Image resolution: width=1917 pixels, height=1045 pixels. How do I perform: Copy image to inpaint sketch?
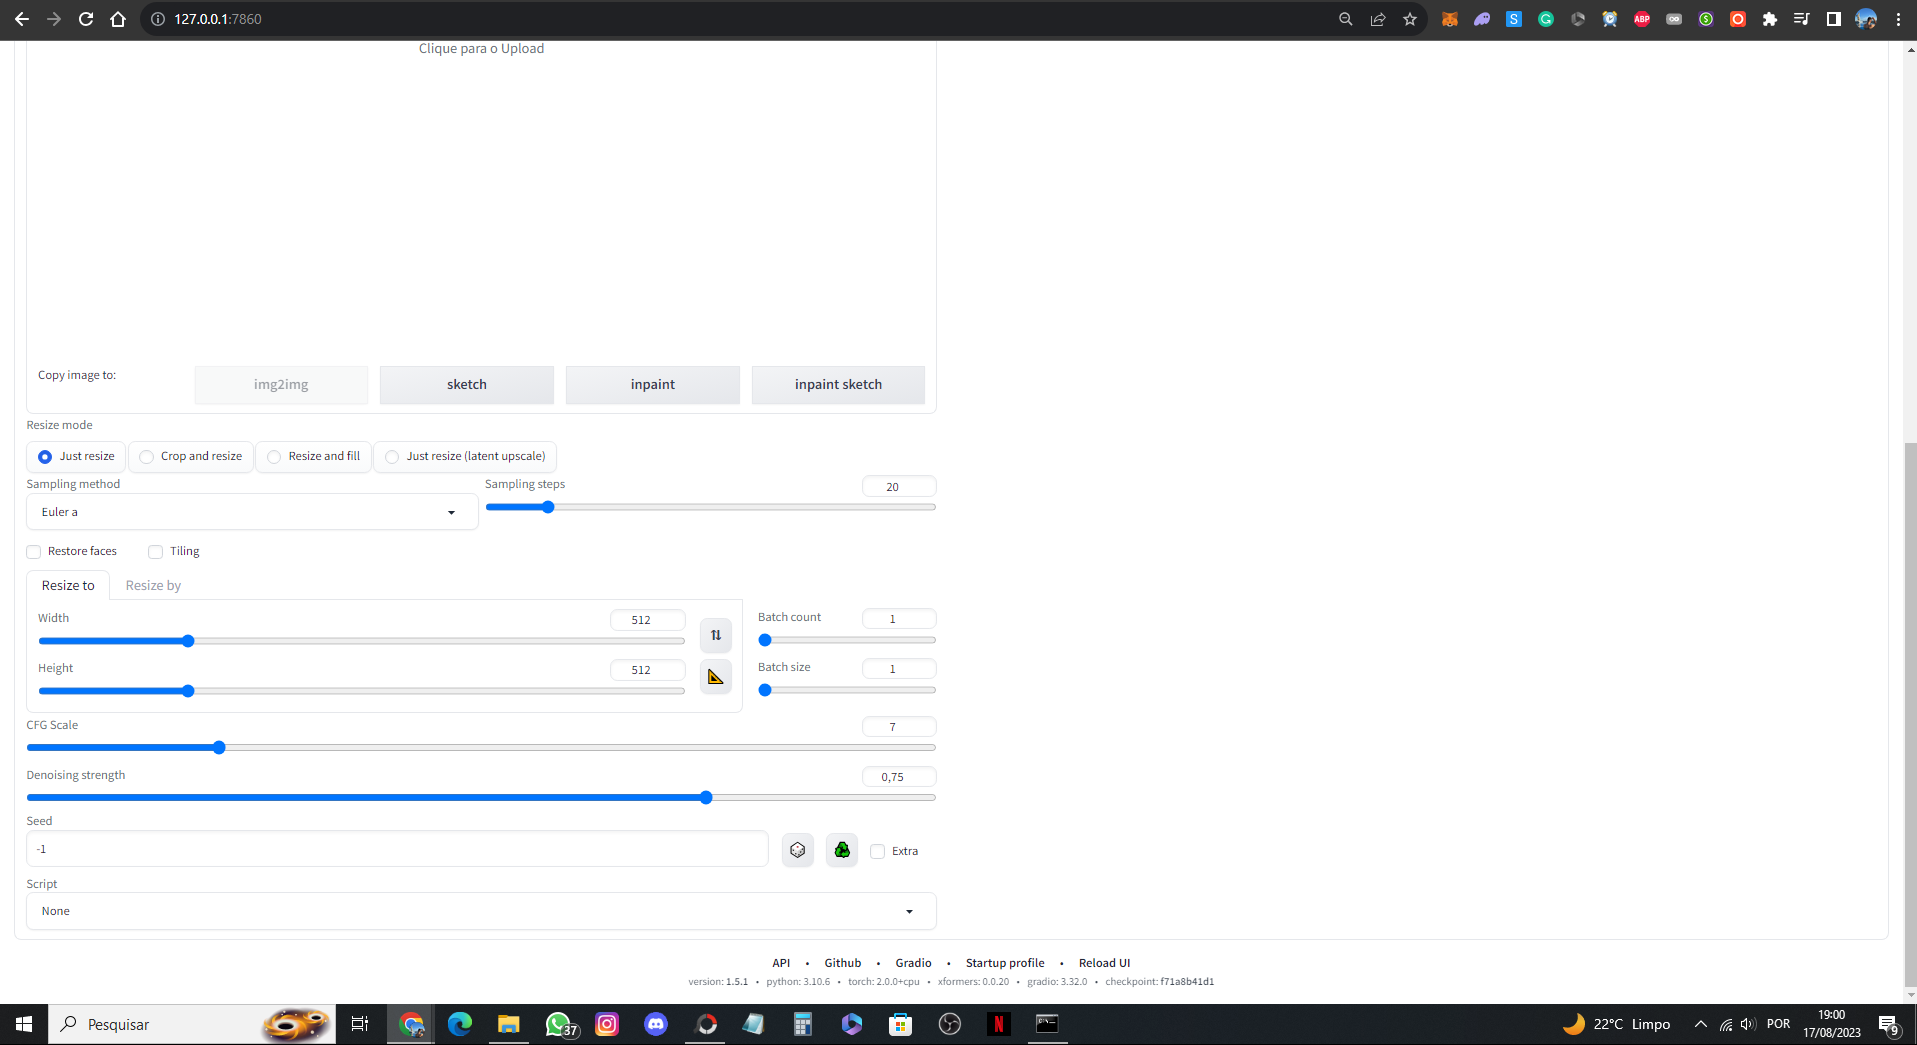pyautogui.click(x=838, y=384)
